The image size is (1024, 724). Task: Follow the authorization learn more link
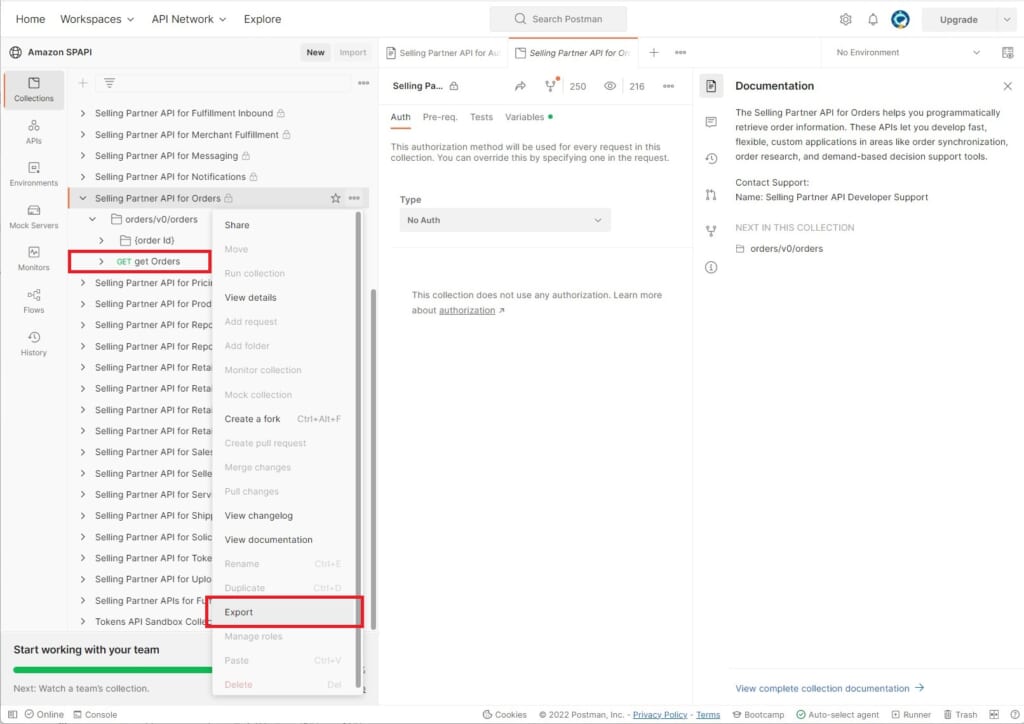tap(467, 311)
